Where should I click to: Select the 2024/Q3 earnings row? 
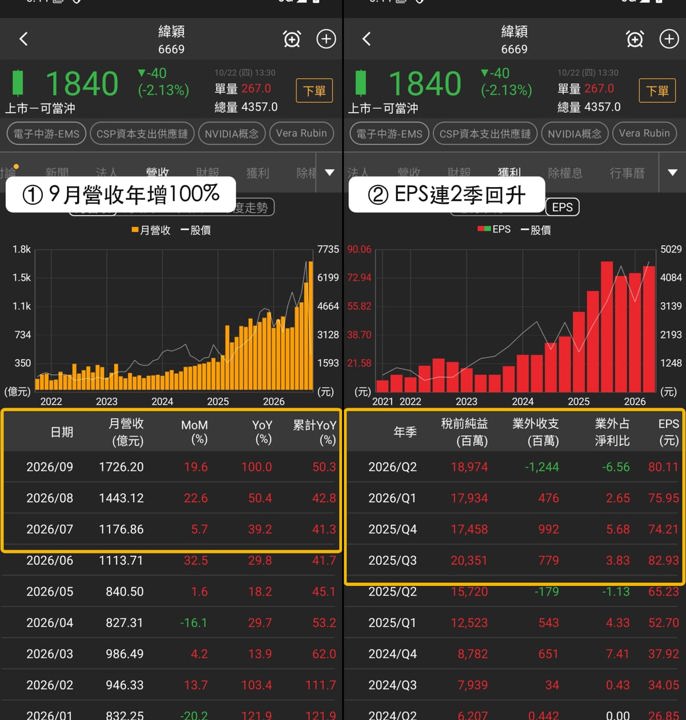515,685
